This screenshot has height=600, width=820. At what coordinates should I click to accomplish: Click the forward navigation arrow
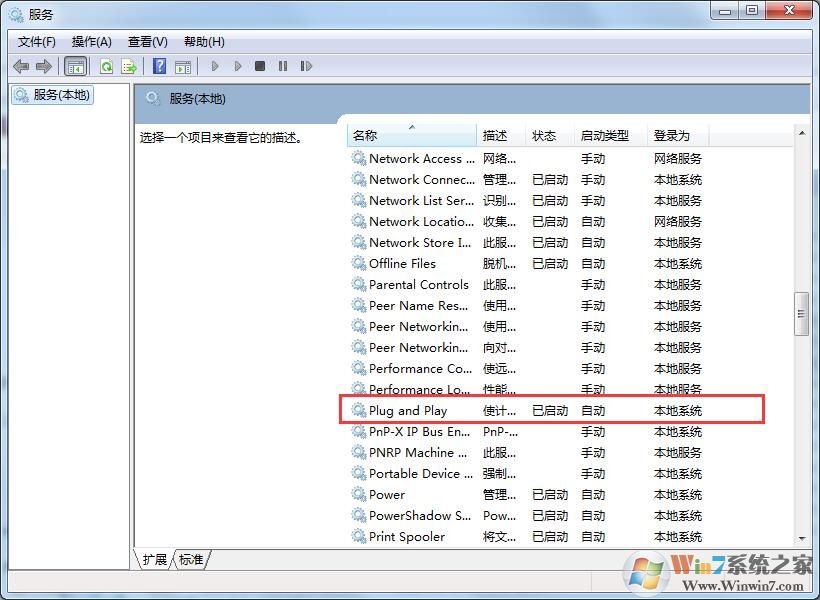coord(45,66)
